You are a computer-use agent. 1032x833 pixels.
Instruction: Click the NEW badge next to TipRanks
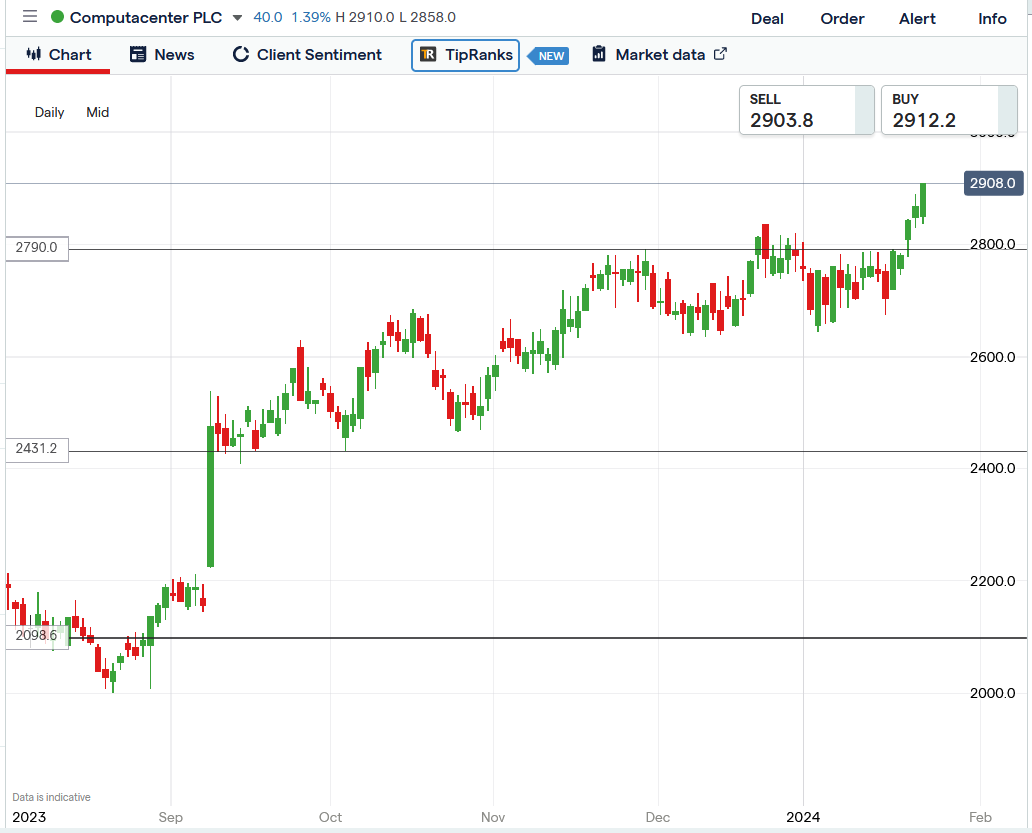click(548, 56)
